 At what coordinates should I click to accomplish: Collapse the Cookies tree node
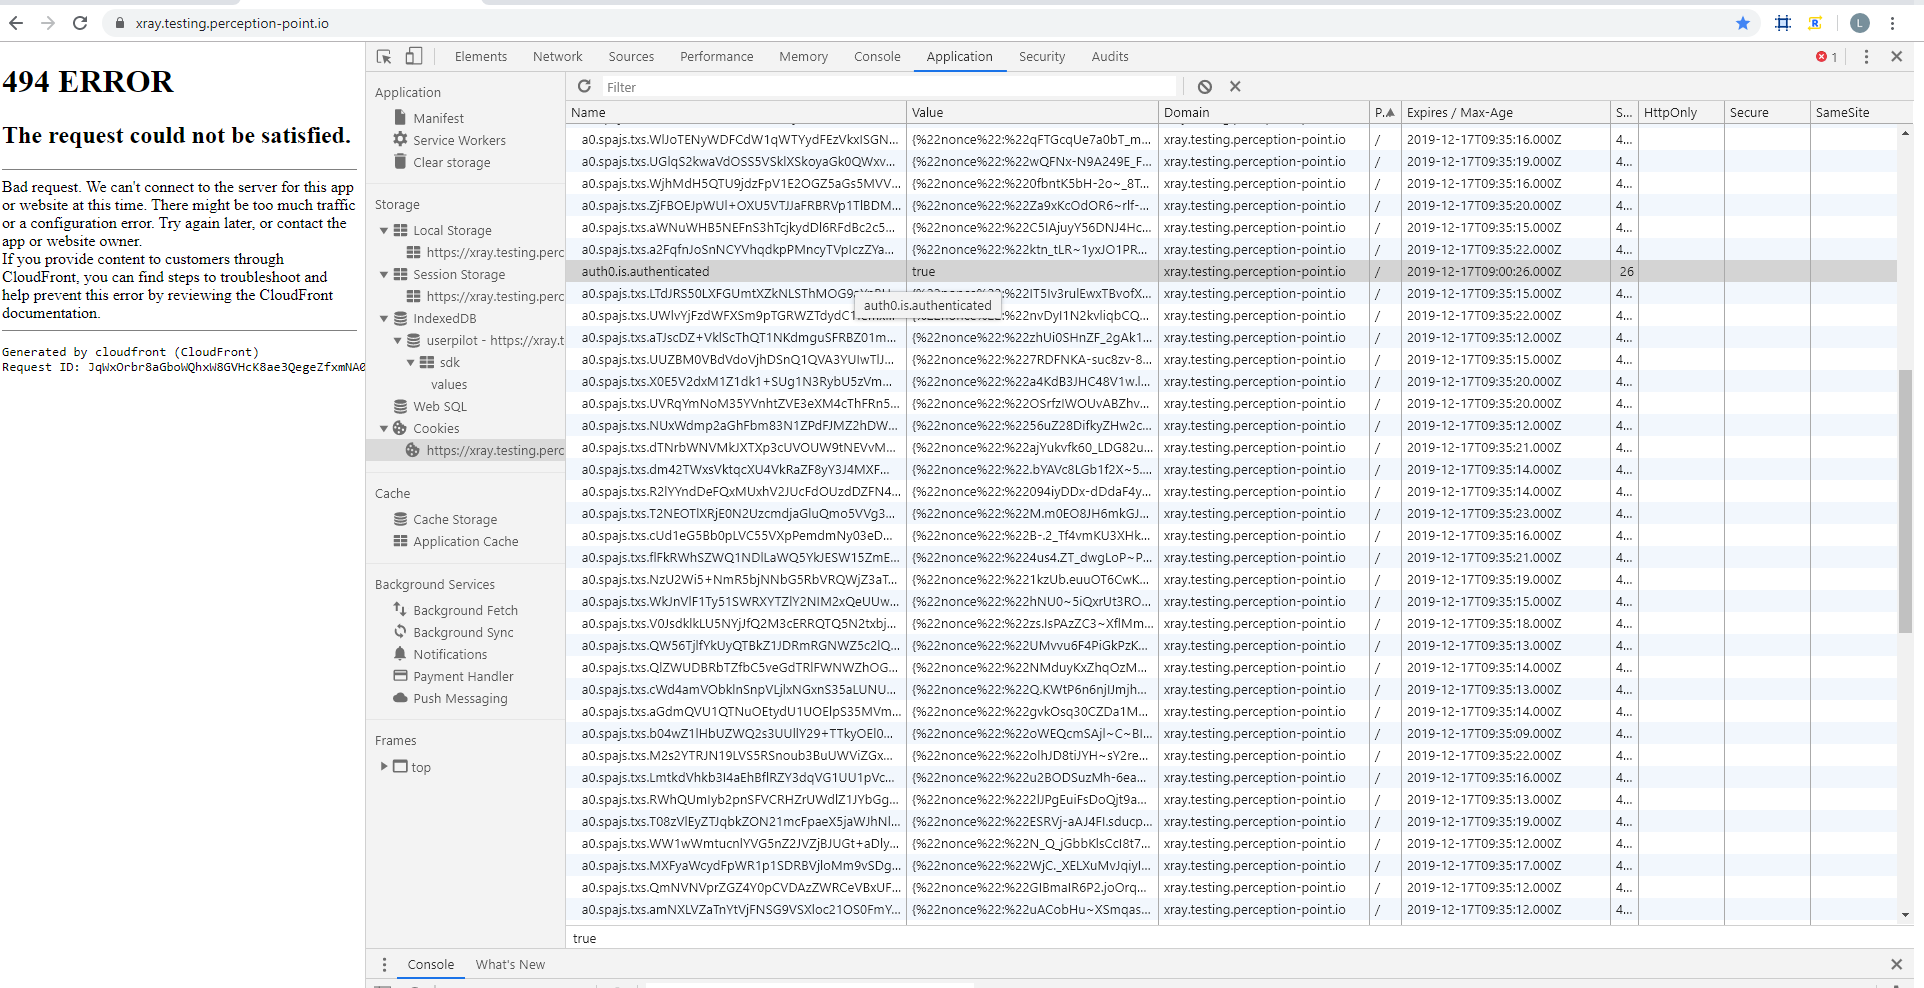click(384, 428)
